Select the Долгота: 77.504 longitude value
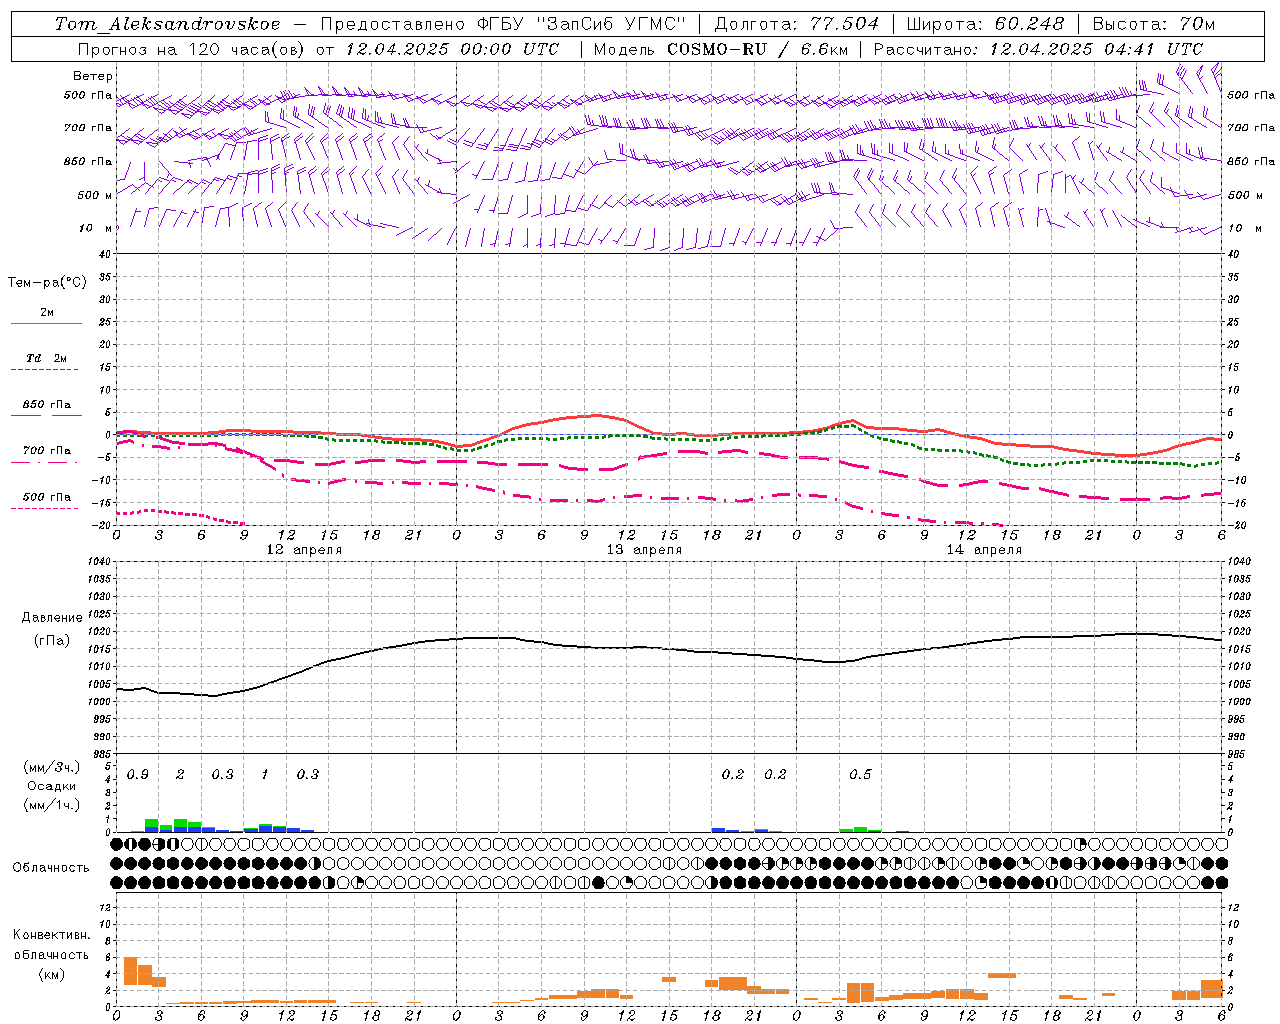 [x=797, y=24]
